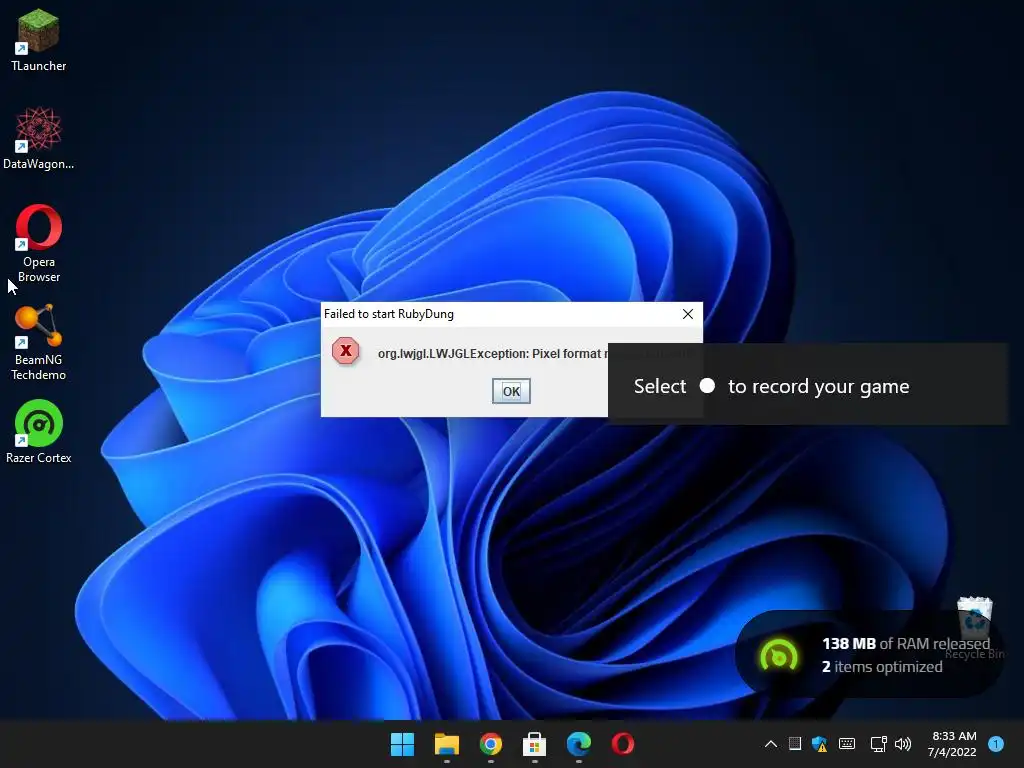
Task: Click the '2 items optimized' text
Action: click(882, 667)
